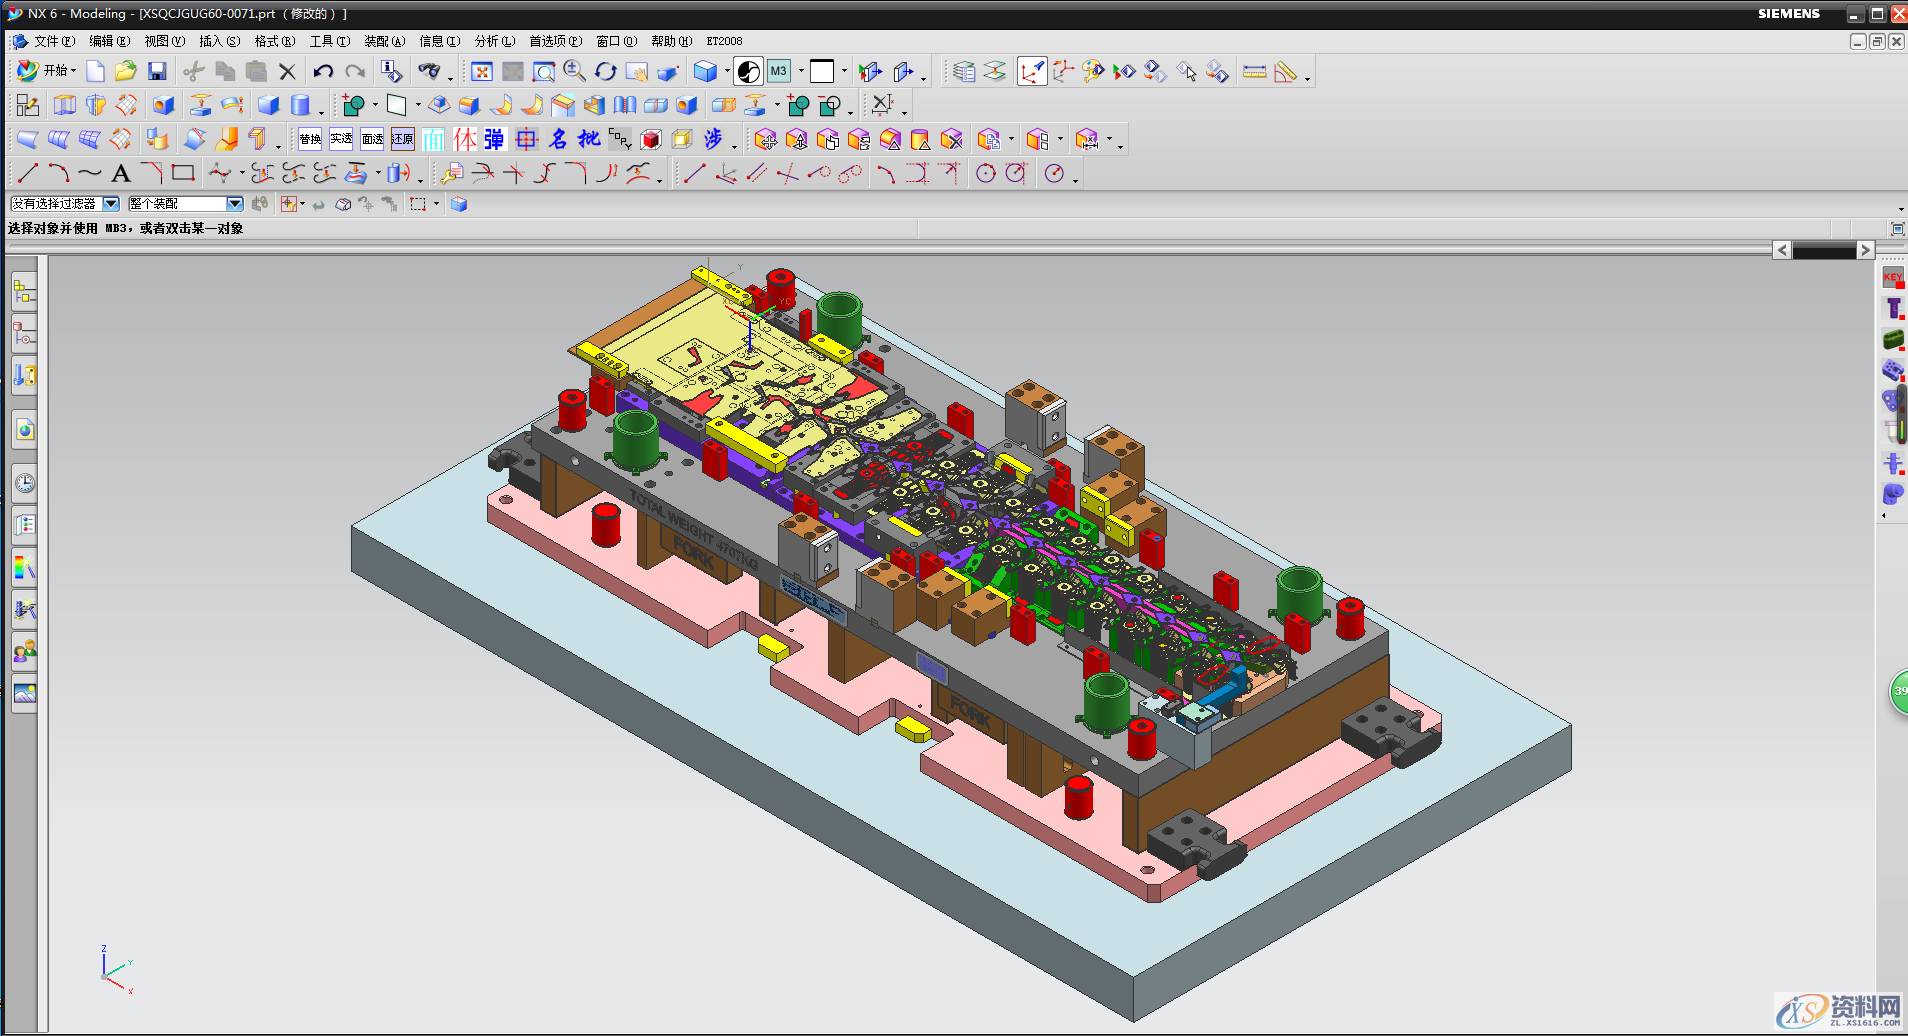1908x1036 pixels.
Task: Open the Measure Distance ruler tool
Action: pyautogui.click(x=1254, y=71)
